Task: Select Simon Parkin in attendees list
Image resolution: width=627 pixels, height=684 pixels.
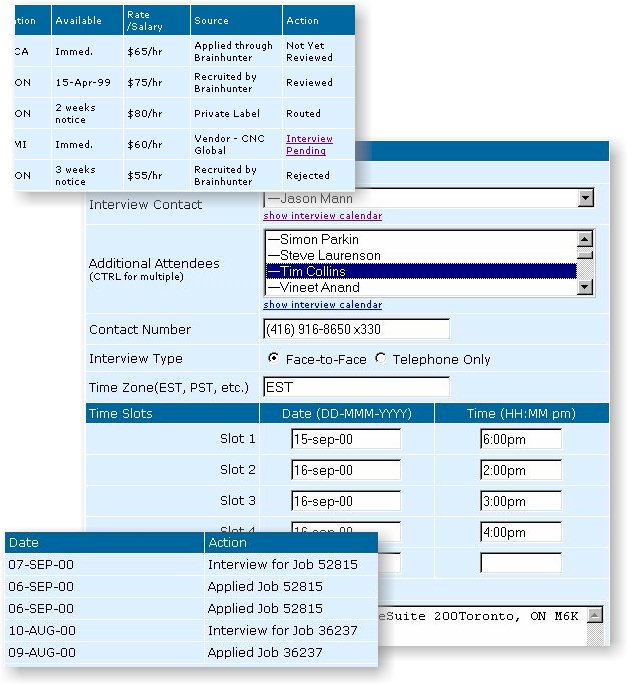Action: (x=421, y=239)
